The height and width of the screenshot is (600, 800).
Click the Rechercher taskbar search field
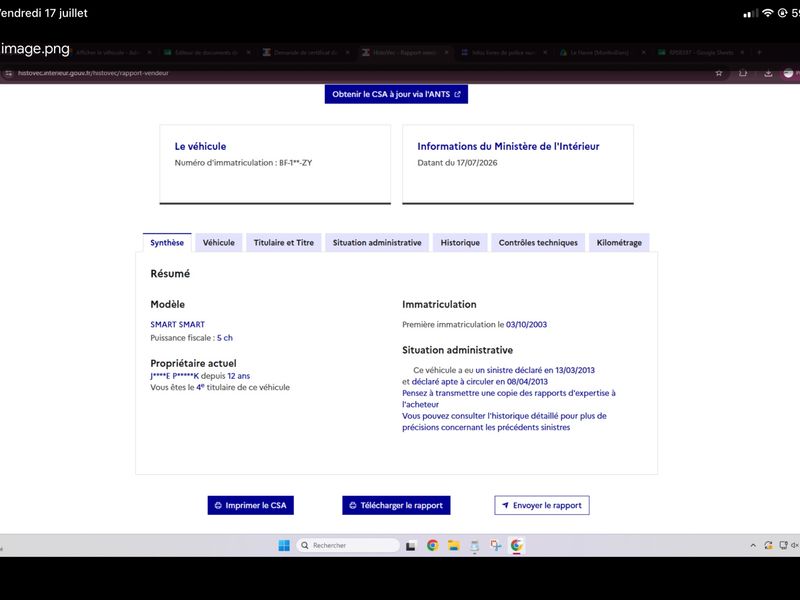348,545
